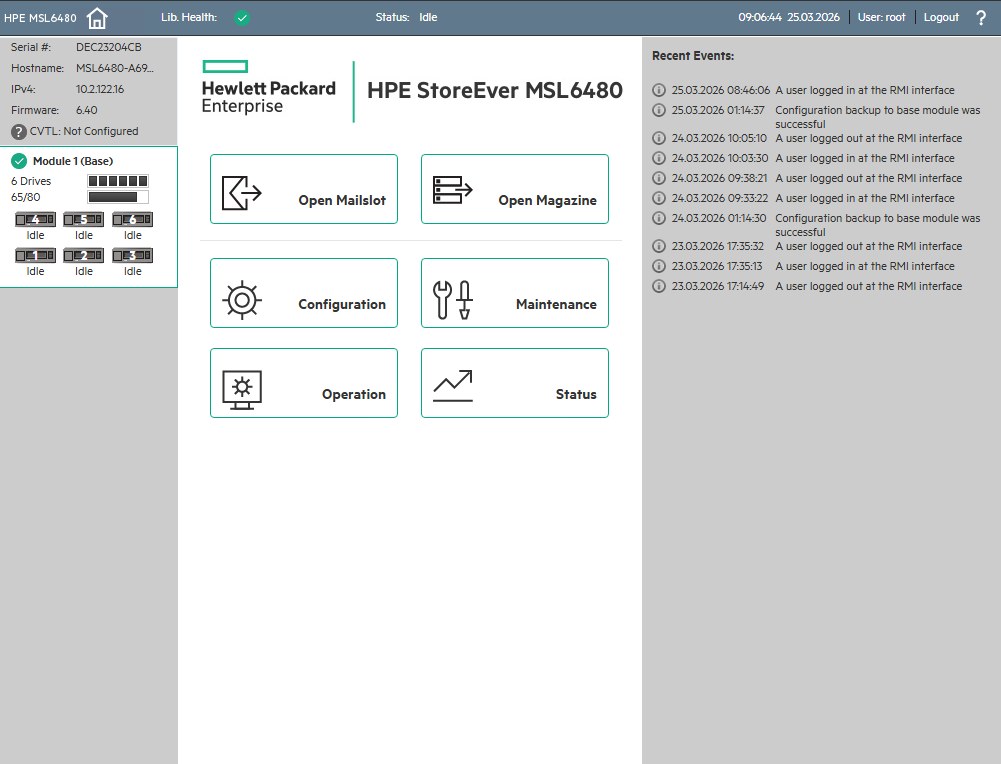Open the Configuration menu tile
Screen dimensions: 1001x764
click(x=304, y=293)
